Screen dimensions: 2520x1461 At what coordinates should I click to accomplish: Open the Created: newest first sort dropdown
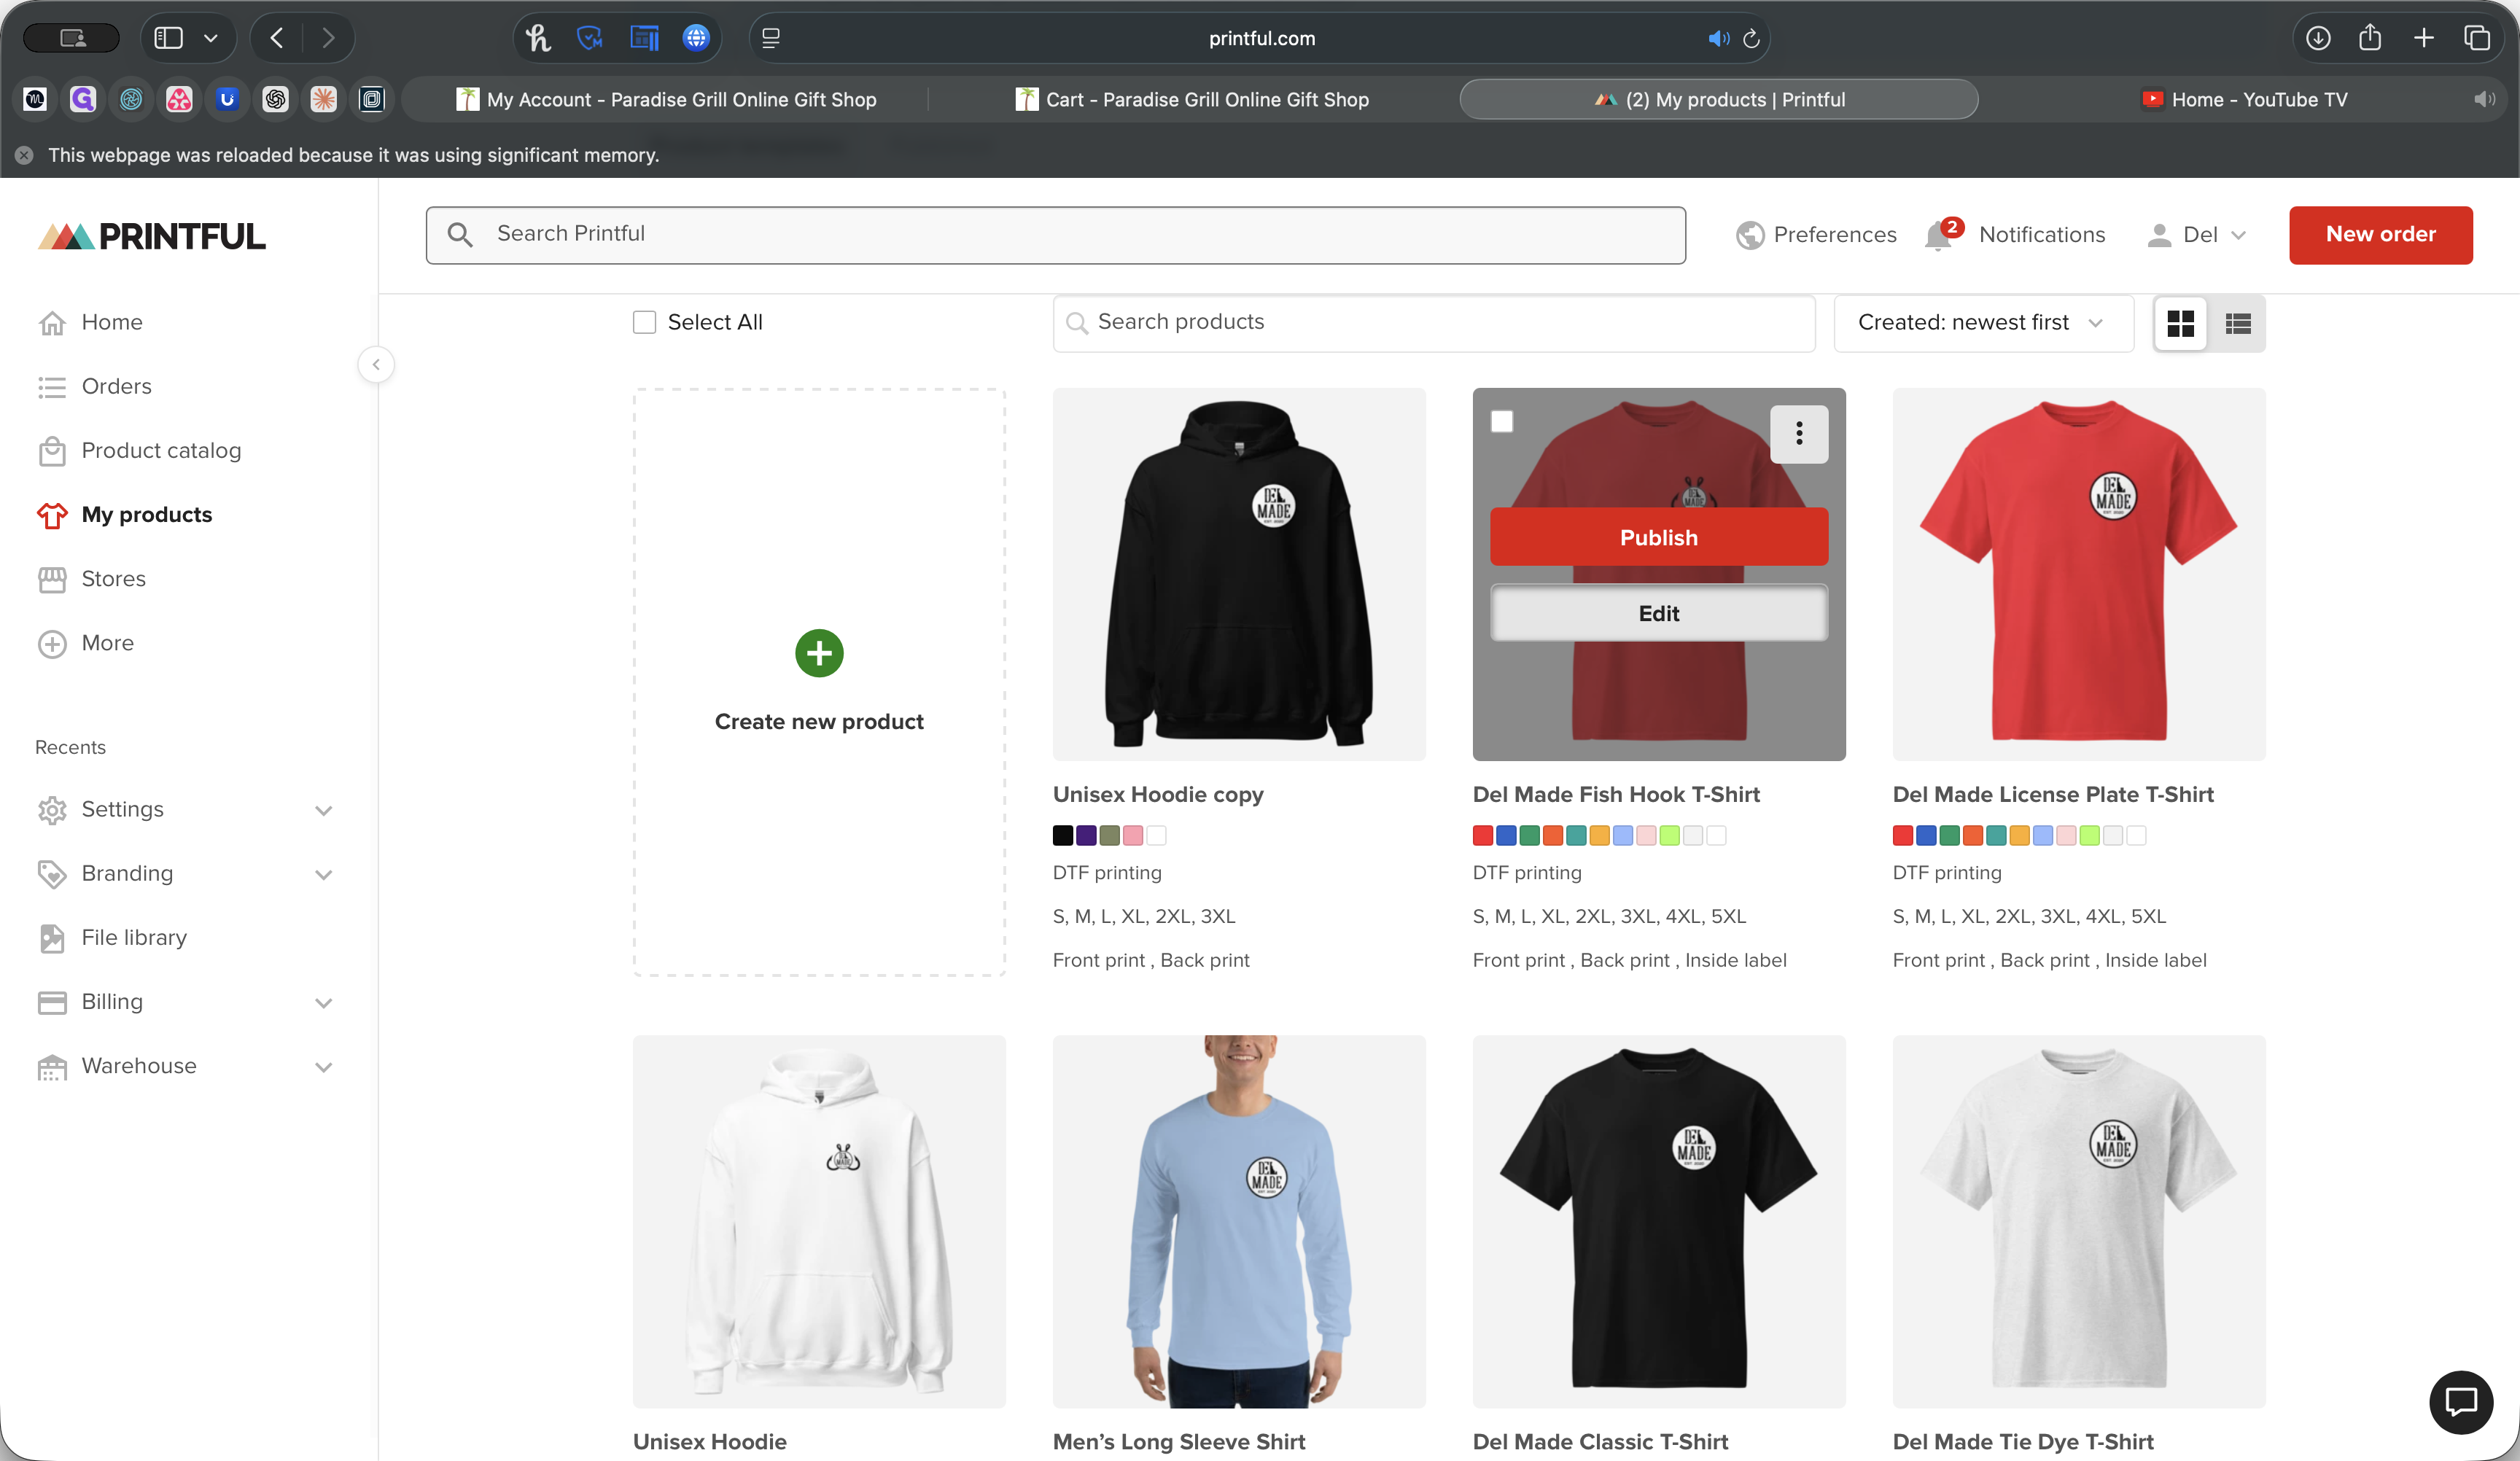pyautogui.click(x=1981, y=322)
